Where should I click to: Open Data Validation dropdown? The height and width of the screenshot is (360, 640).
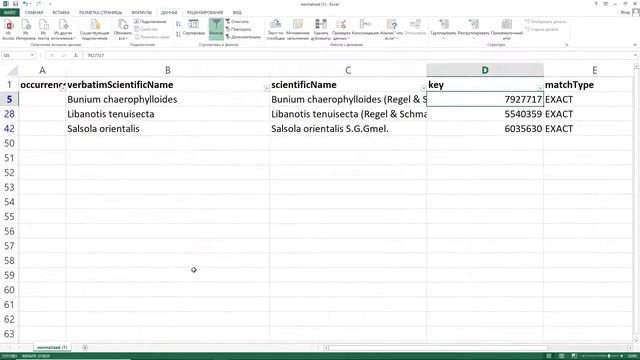[x=341, y=30]
